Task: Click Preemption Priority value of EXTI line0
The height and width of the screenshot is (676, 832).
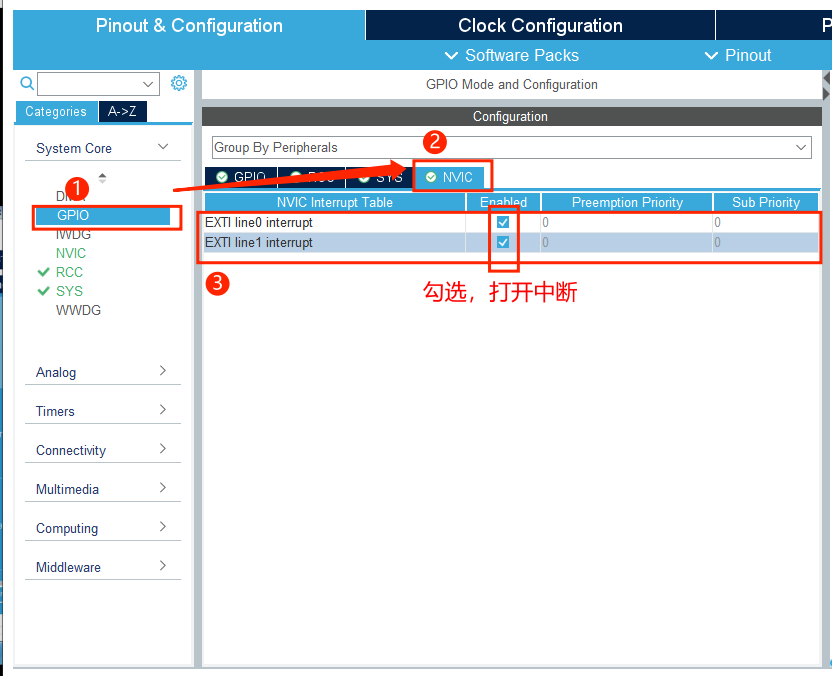Action: tap(626, 222)
